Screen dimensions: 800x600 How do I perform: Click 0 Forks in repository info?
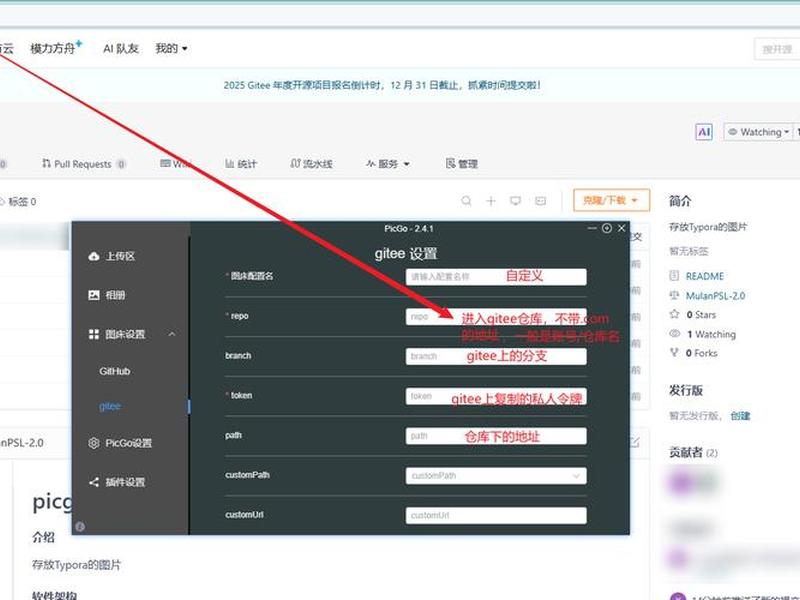point(701,353)
